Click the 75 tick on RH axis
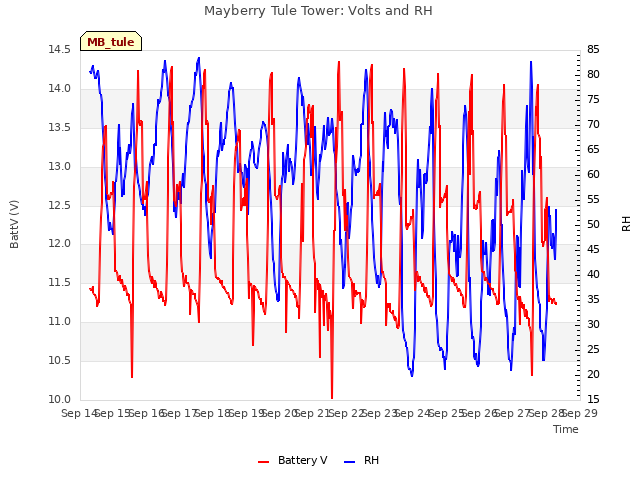The height and width of the screenshot is (480, 640). [593, 99]
